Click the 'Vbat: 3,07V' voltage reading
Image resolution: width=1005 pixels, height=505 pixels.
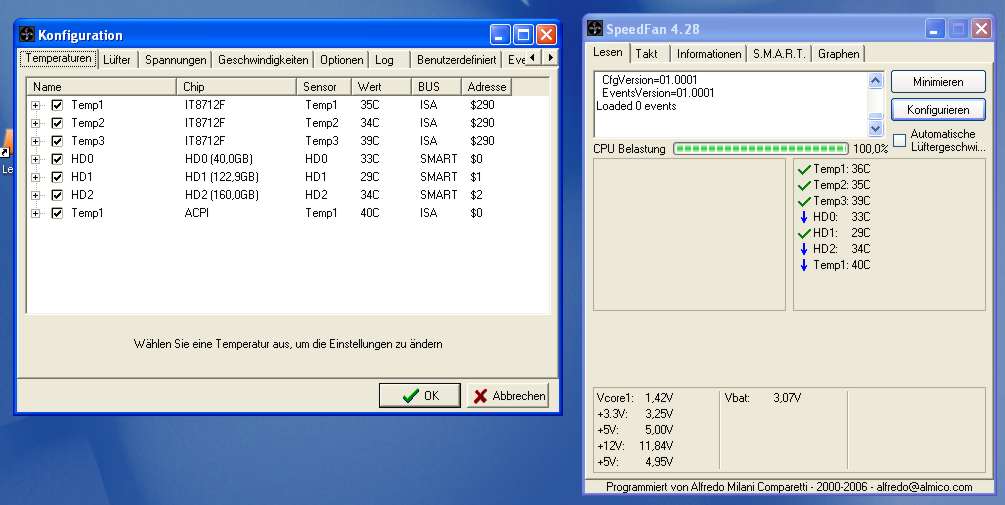click(763, 398)
